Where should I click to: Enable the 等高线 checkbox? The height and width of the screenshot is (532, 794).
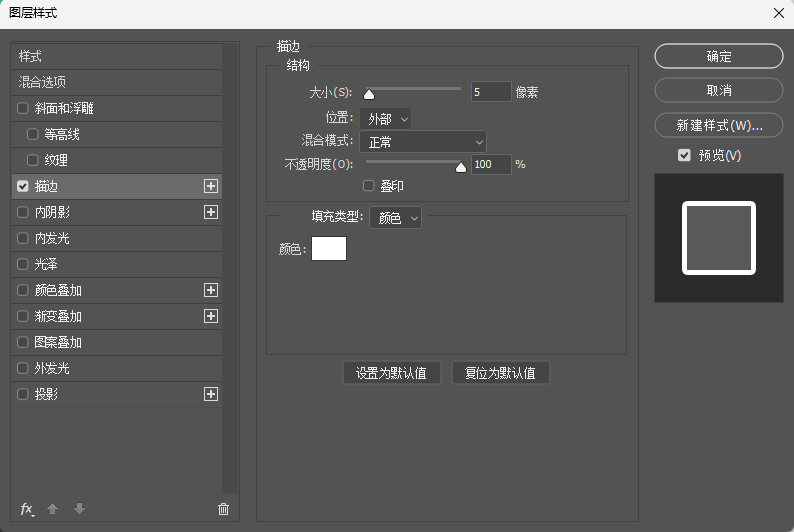32,134
